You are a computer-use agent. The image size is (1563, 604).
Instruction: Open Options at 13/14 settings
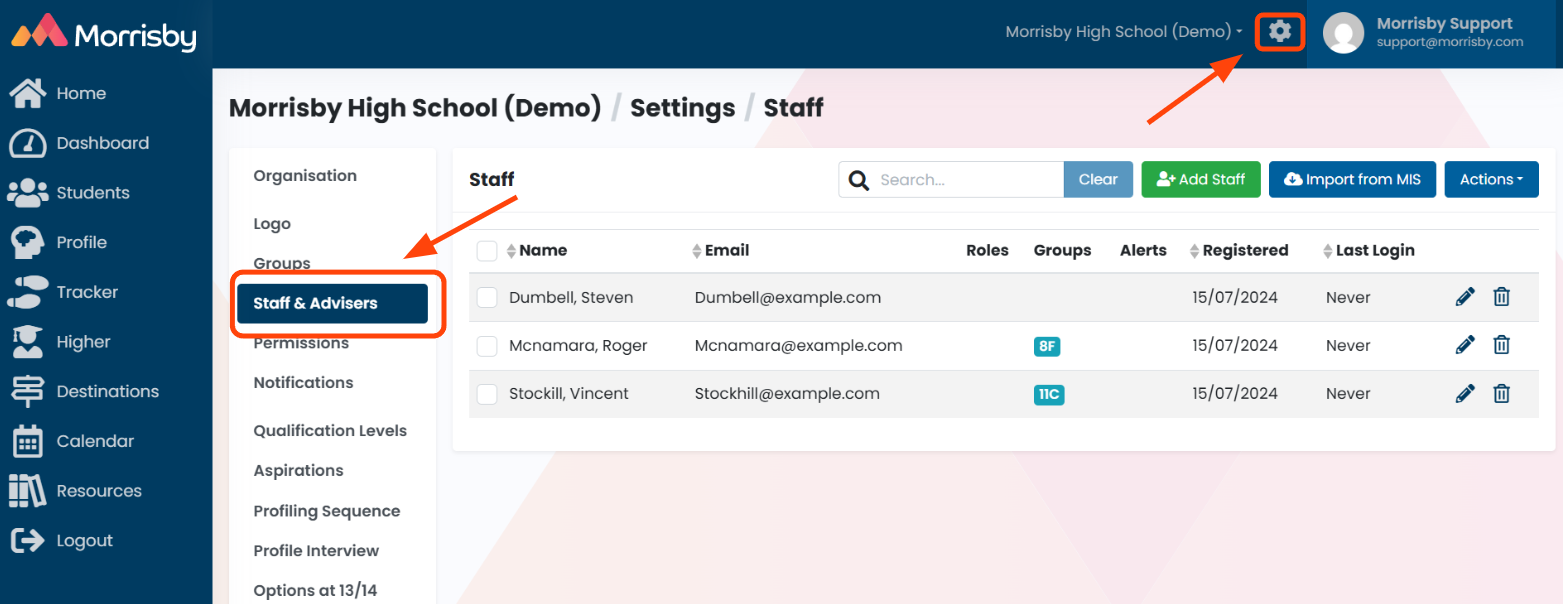(x=315, y=591)
